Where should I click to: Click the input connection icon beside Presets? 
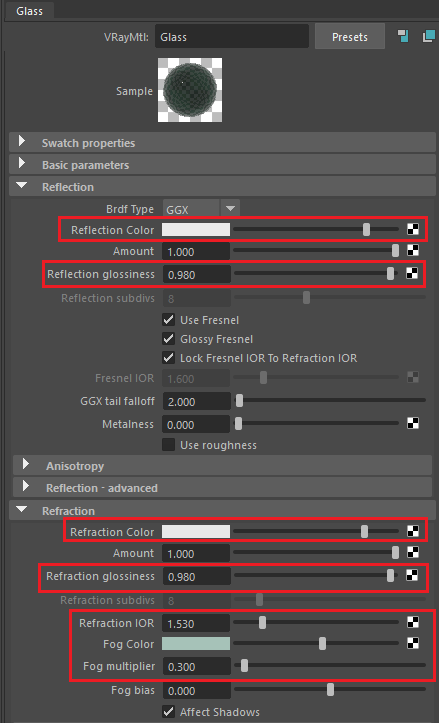[x=403, y=36]
